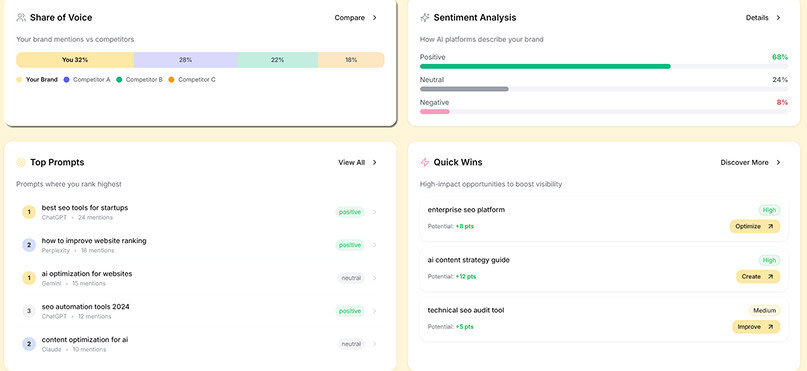Click rank badge for ai optimization for websites
807x371 pixels.
point(29,278)
